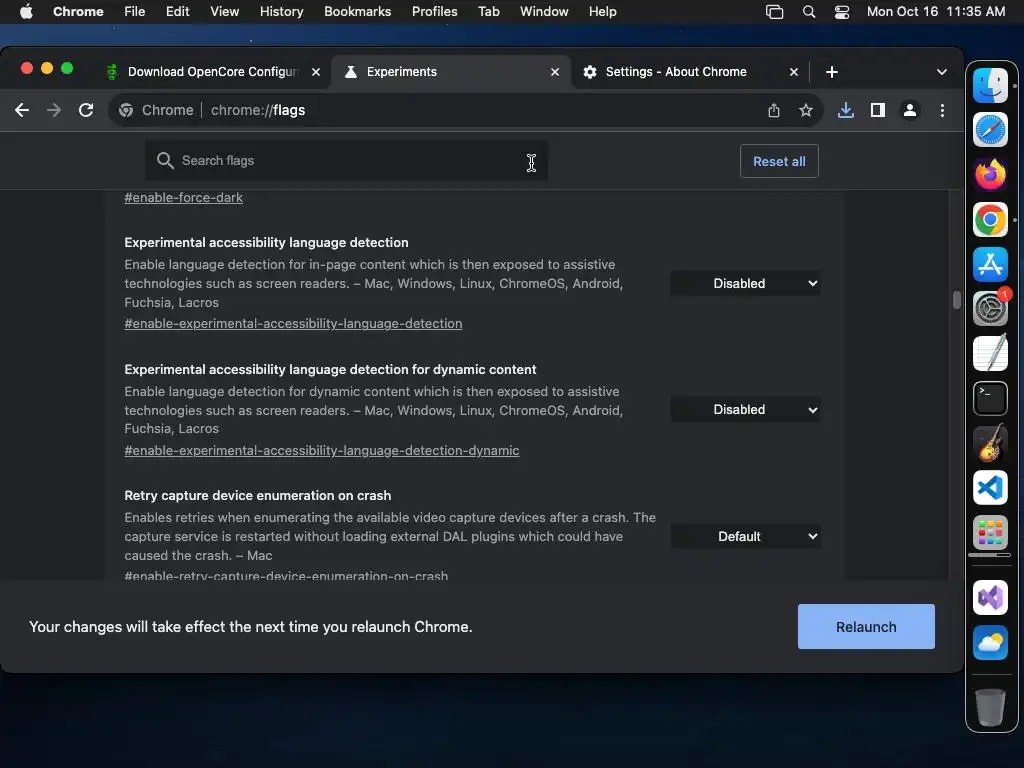
Task: Launch Visual Studio Code from the Dock
Action: (x=990, y=488)
